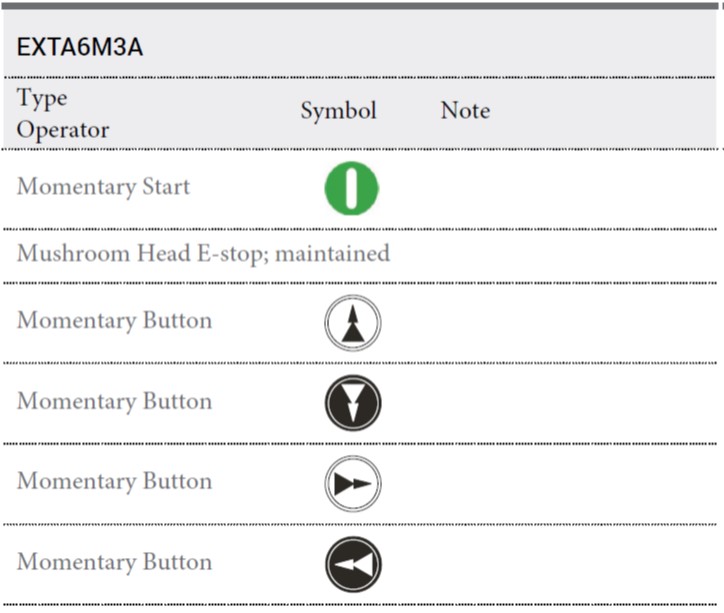Viewport: 724px width, 613px height.
Task: Click the white right-arrow button symbol
Action: pos(353,484)
